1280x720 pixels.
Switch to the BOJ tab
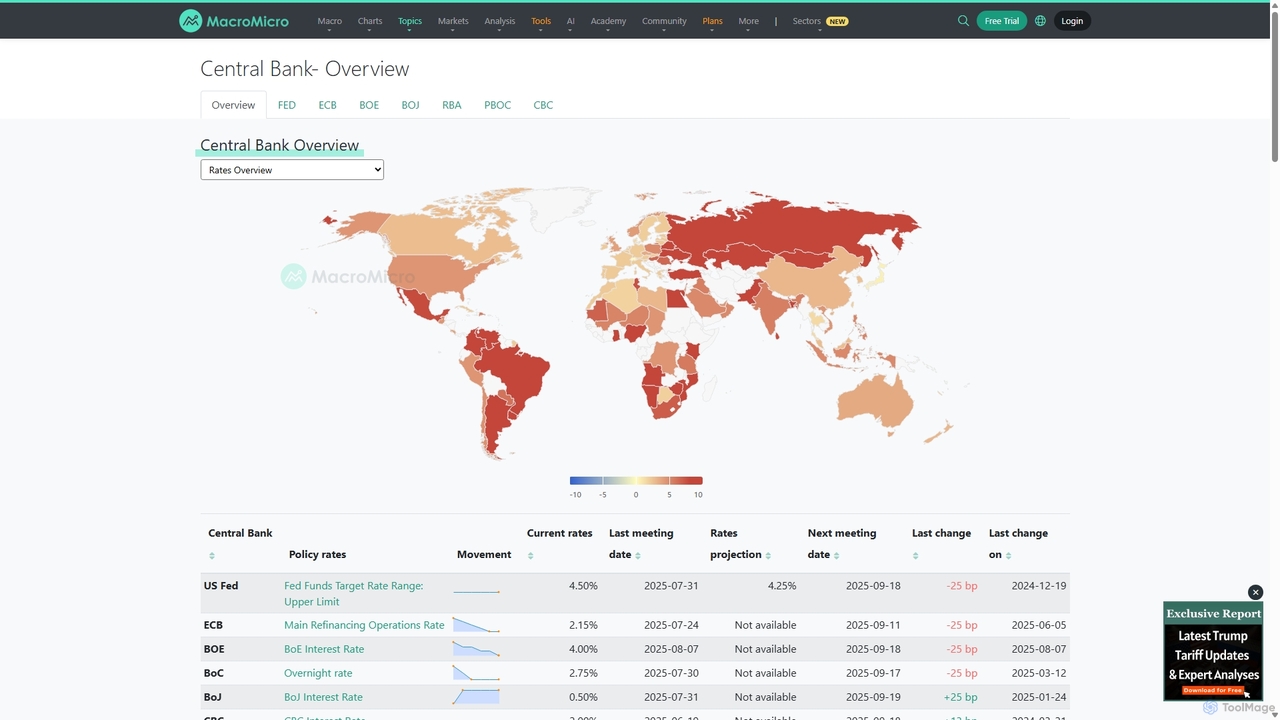(x=410, y=105)
